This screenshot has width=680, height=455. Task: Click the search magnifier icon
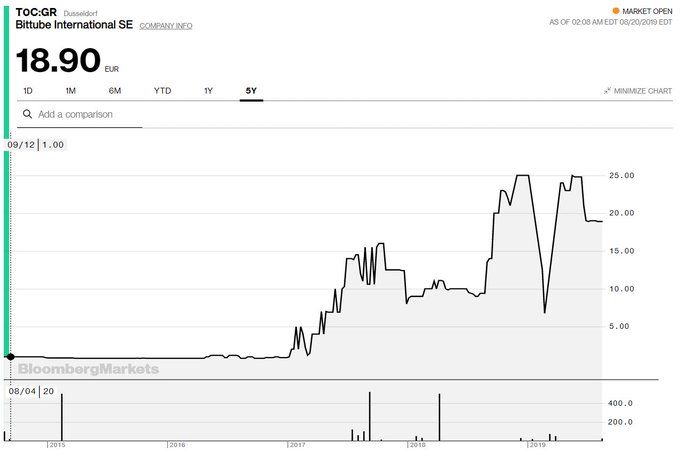click(27, 114)
